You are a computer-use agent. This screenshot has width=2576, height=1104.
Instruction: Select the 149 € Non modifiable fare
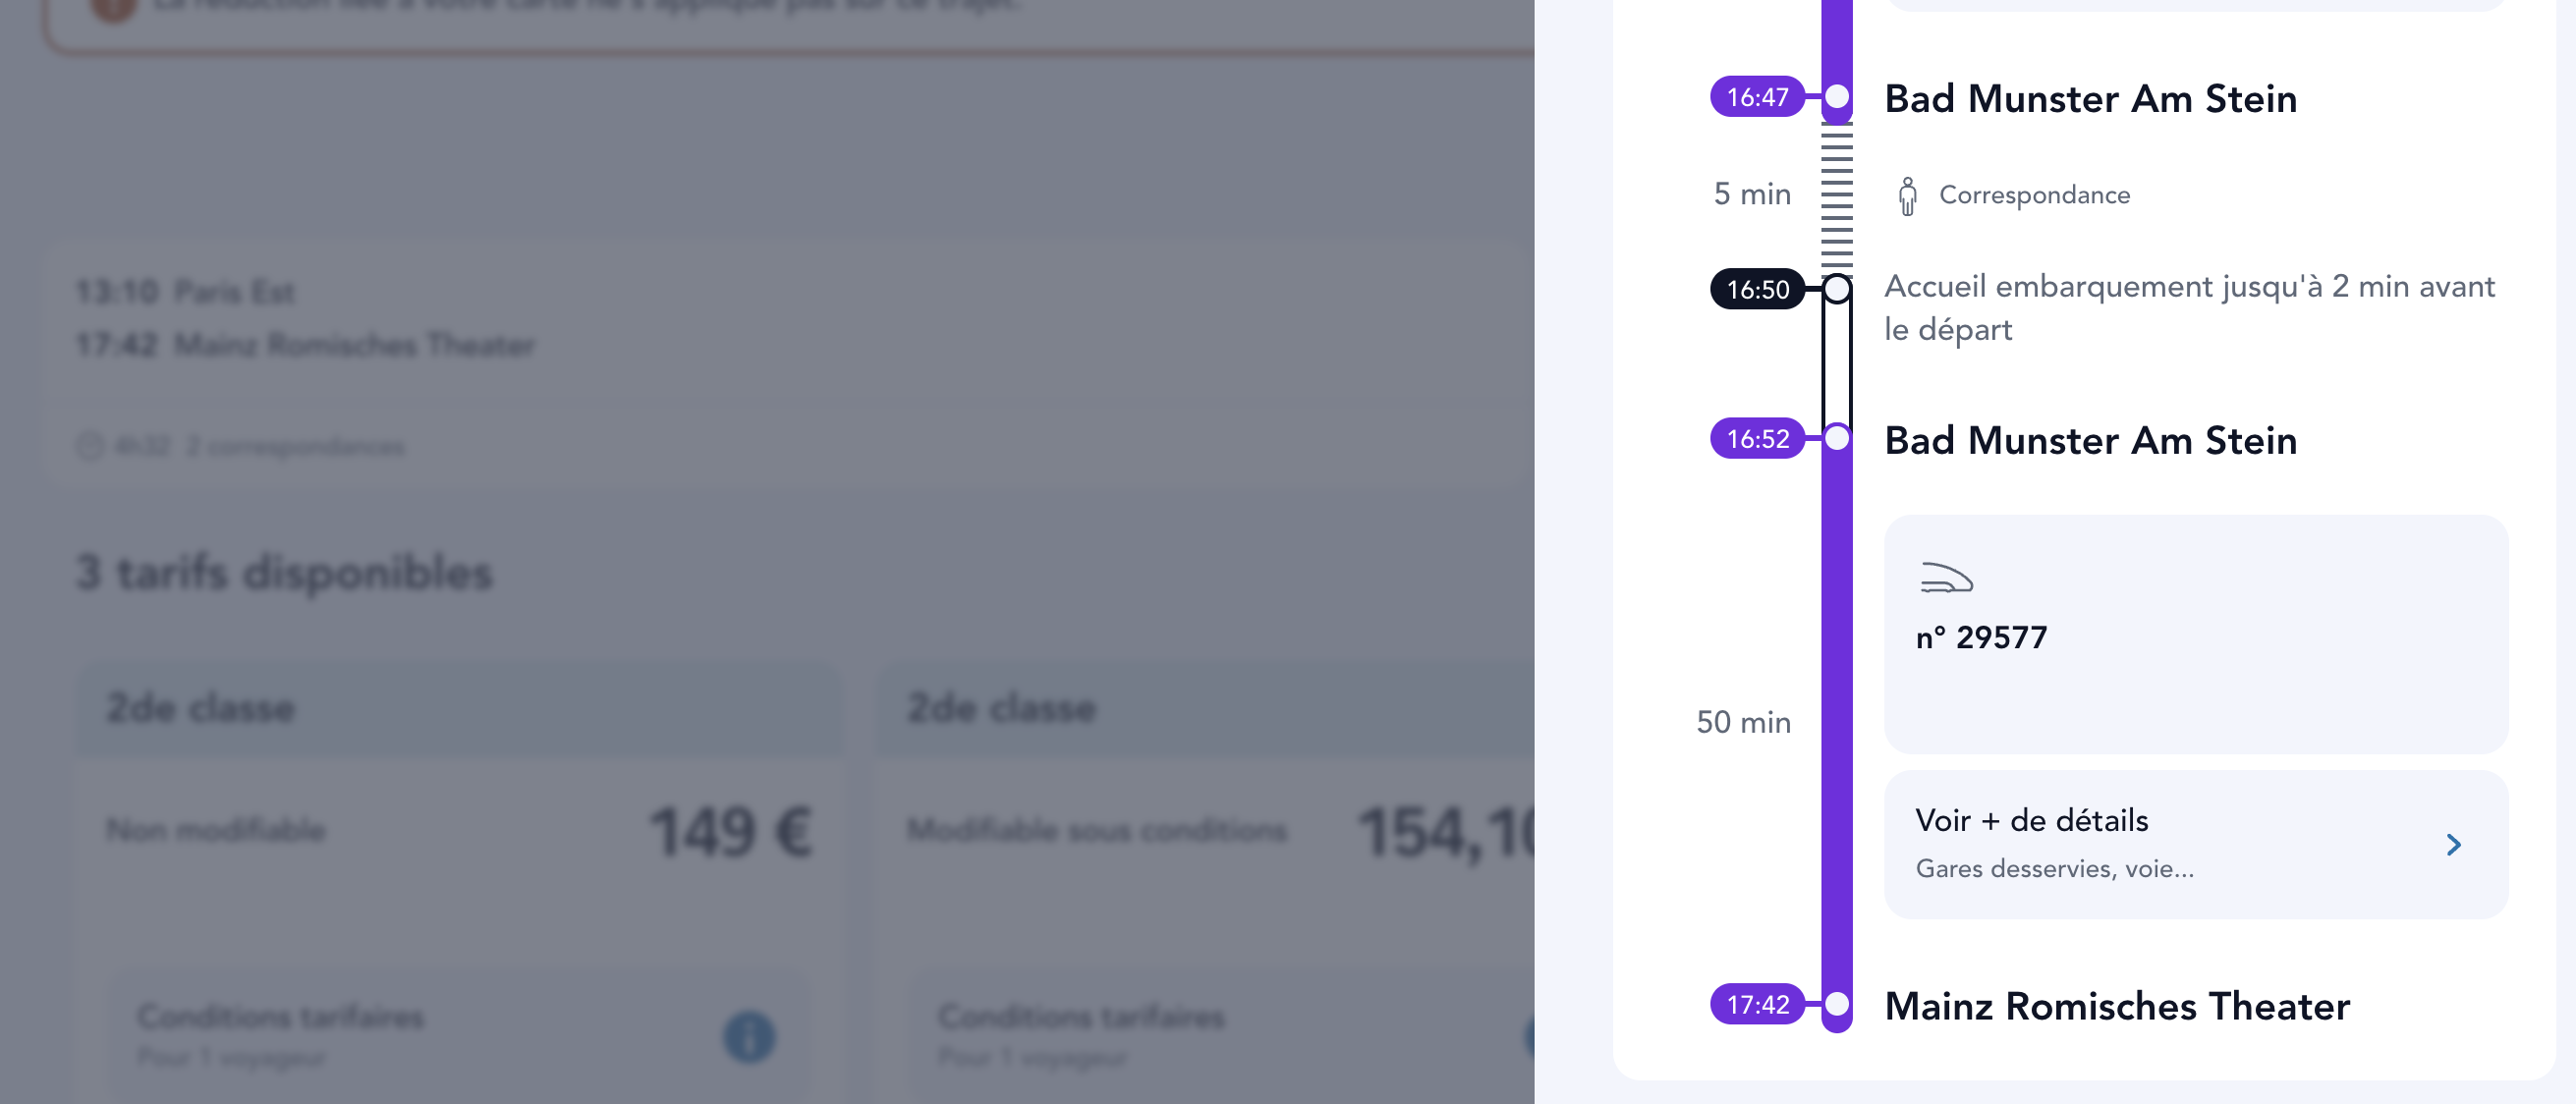click(460, 831)
